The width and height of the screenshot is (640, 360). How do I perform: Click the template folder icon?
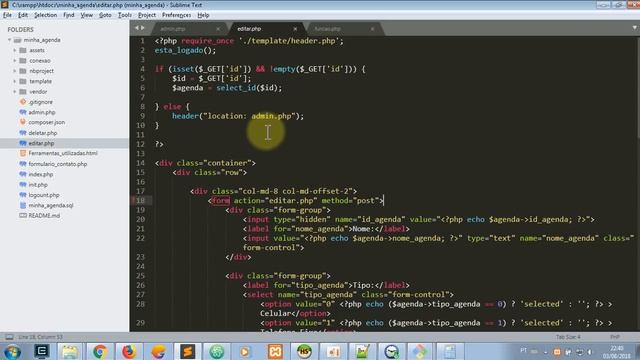pyautogui.click(x=23, y=81)
